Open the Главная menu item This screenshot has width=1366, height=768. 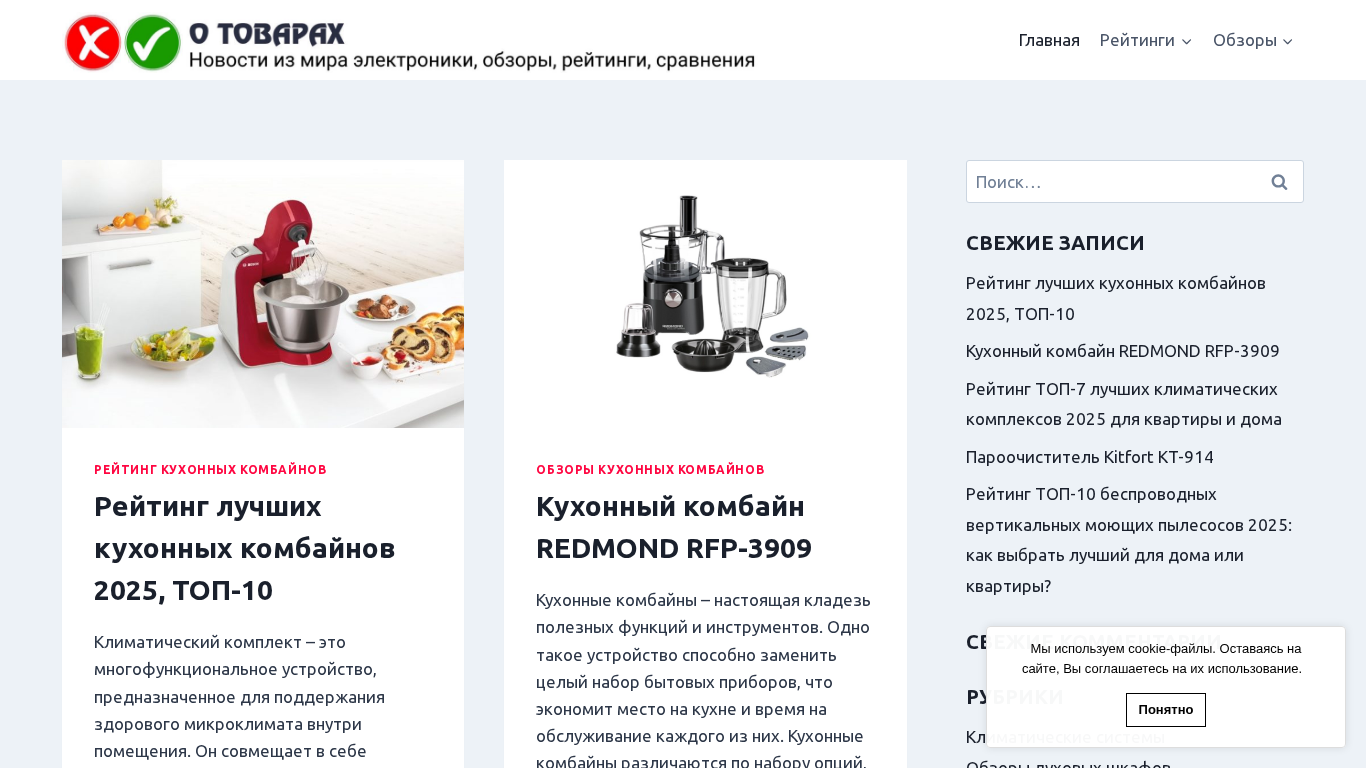click(1049, 40)
